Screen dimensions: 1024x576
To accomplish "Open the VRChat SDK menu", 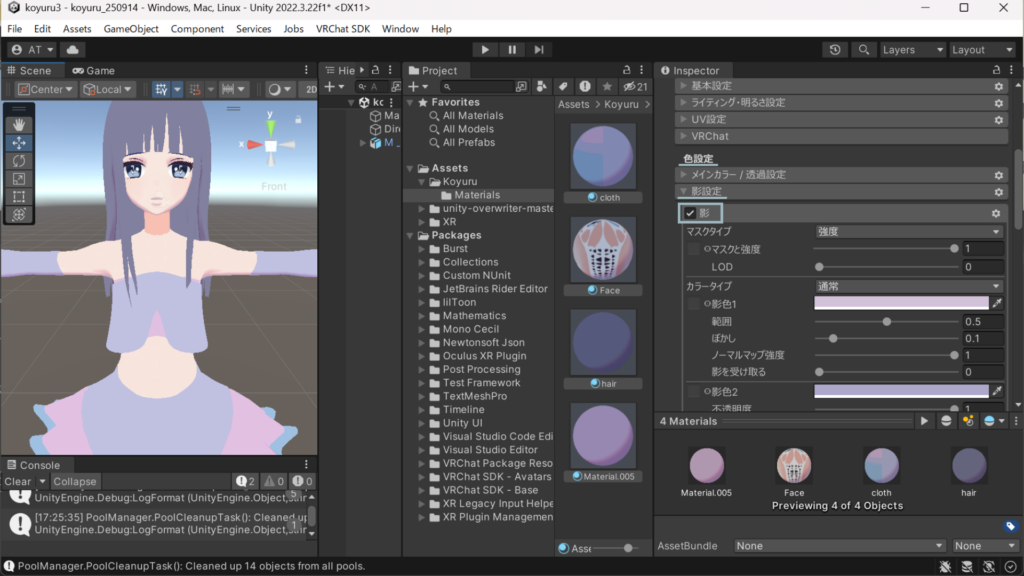I will click(343, 29).
